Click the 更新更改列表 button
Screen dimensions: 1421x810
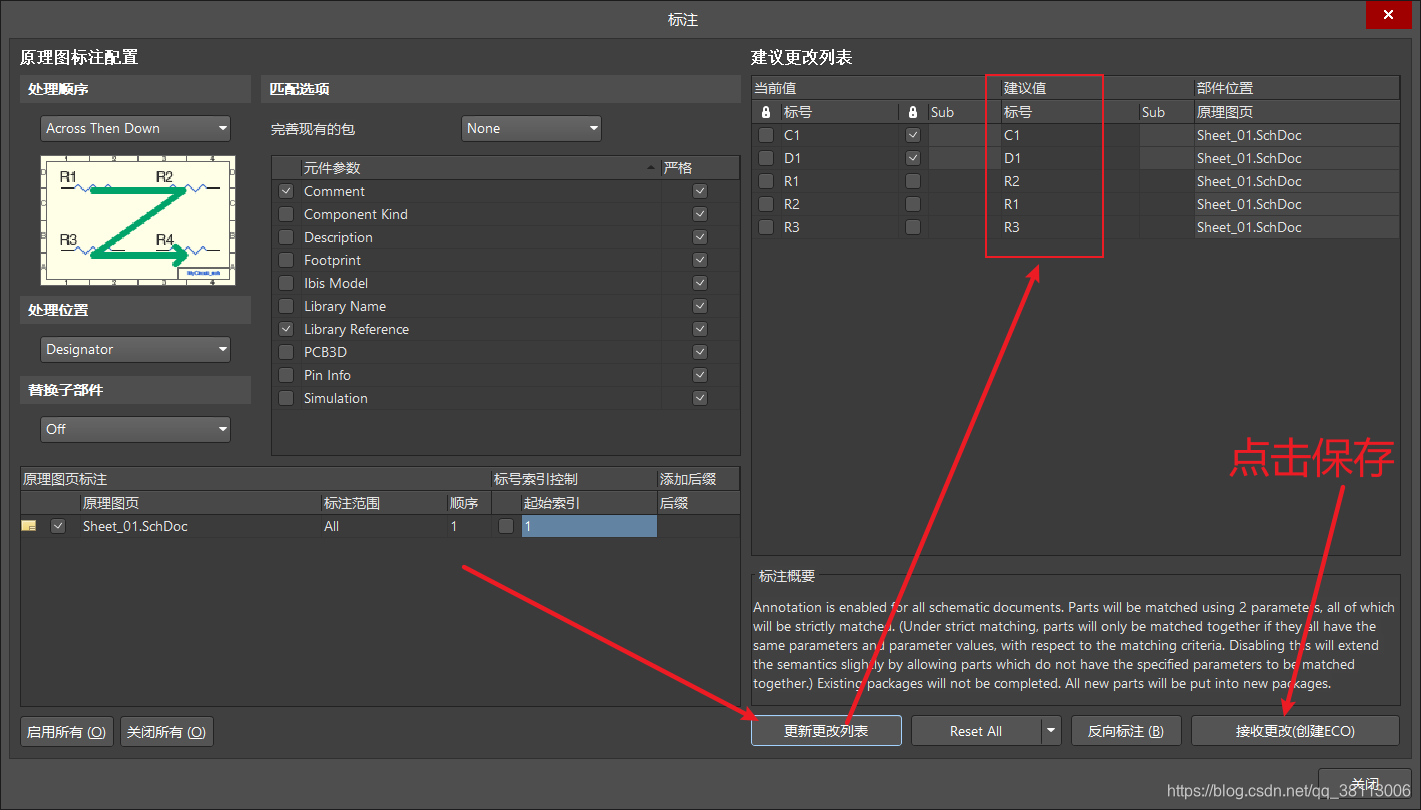click(826, 731)
